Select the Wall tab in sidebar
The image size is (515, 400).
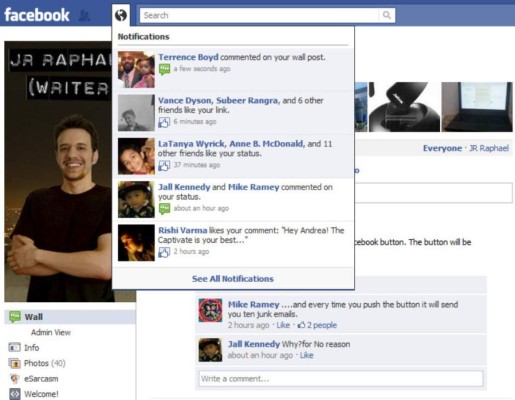click(70, 317)
